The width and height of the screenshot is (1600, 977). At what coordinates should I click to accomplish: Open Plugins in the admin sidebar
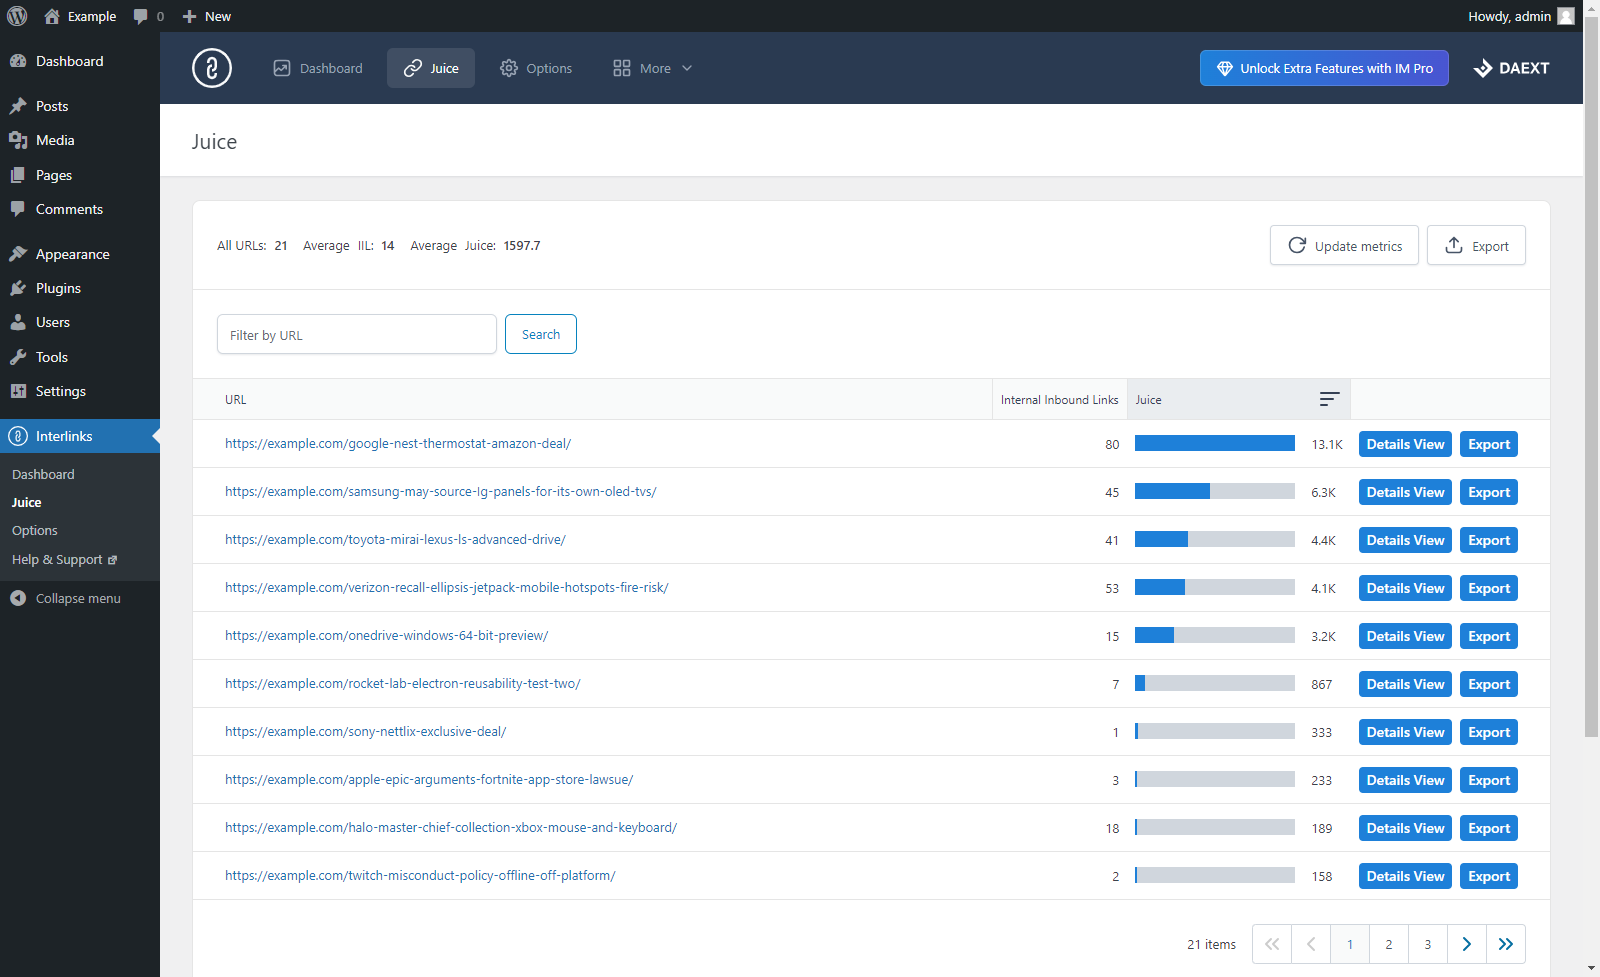coord(80,288)
